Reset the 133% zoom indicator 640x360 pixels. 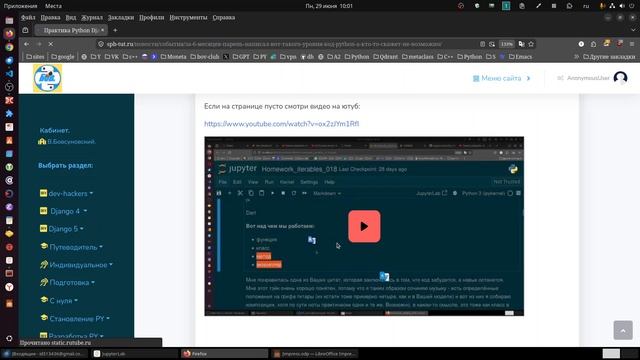coord(507,44)
